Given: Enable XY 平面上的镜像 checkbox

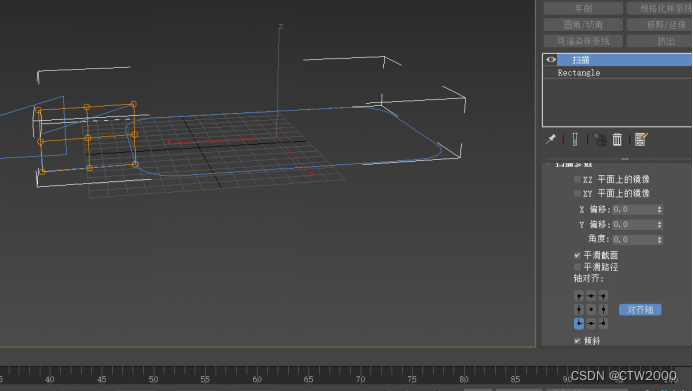Looking at the screenshot, I should (577, 194).
